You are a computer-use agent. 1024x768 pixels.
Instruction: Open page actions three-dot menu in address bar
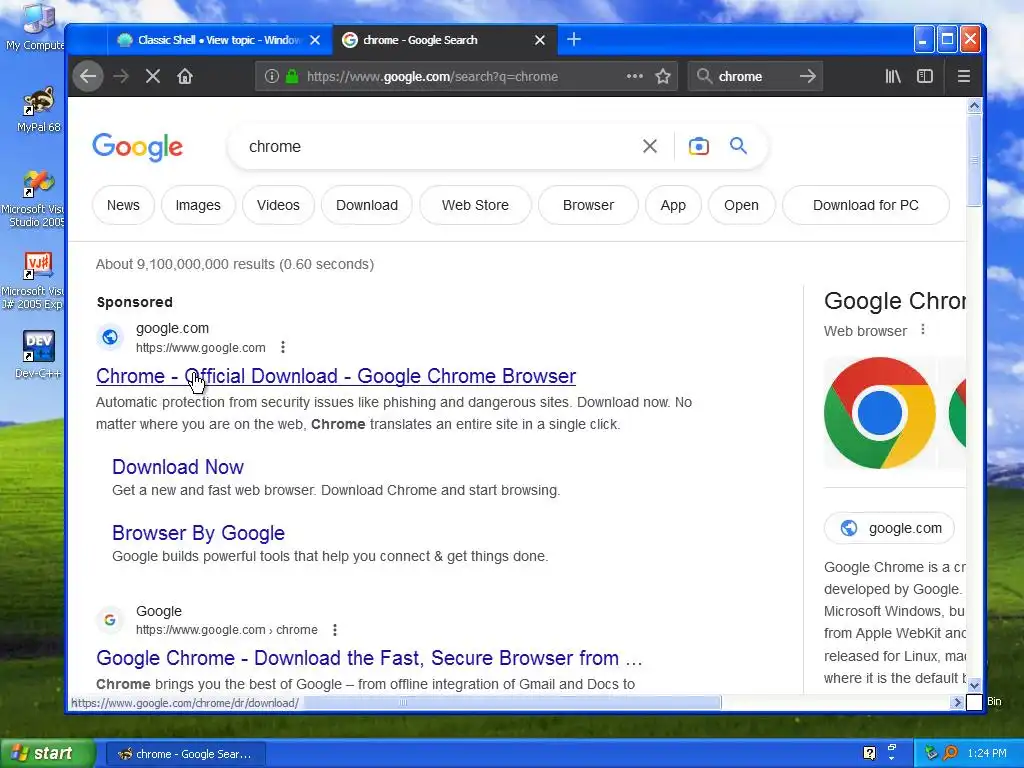(x=634, y=76)
